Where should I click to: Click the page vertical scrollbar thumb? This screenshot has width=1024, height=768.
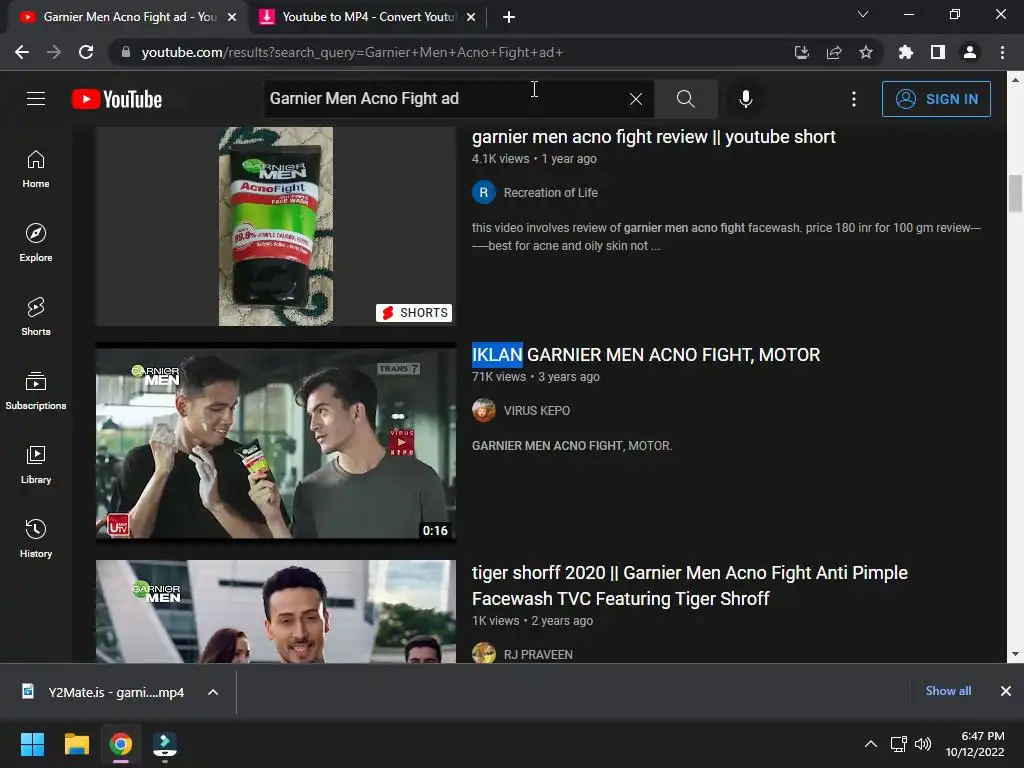[x=1015, y=194]
